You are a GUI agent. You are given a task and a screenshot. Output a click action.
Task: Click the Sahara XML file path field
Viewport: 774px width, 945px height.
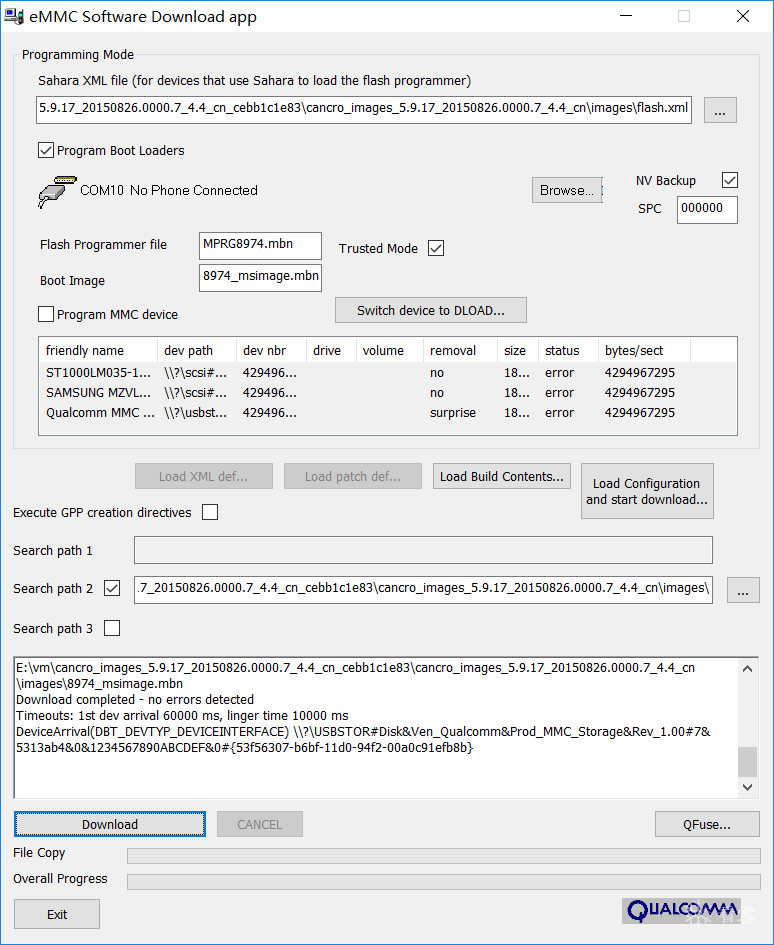pos(363,110)
